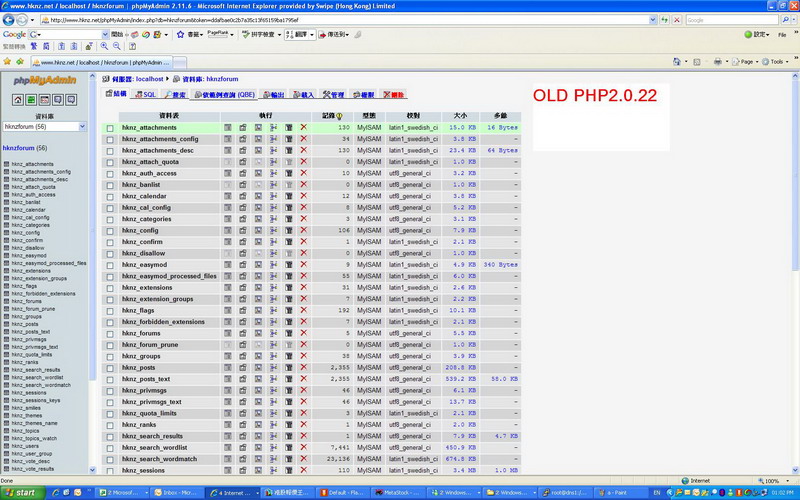The height and width of the screenshot is (500, 800).
Task: Click Structure icon for hknz_flags row
Action: coord(243,310)
